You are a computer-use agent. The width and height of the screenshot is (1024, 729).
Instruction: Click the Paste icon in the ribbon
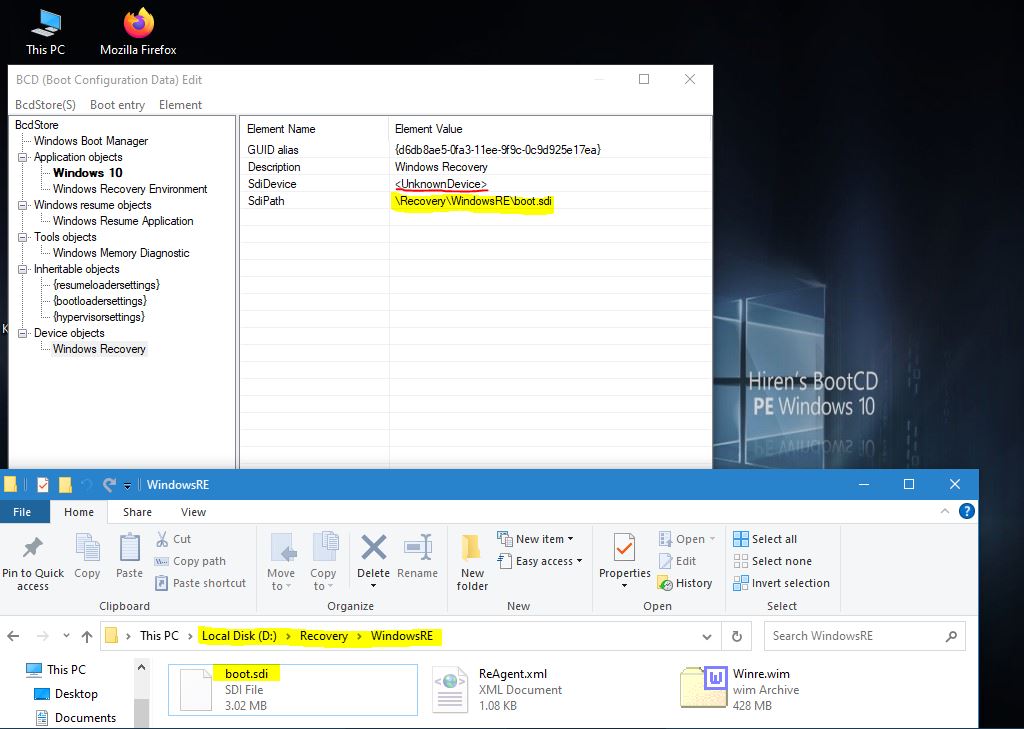pyautogui.click(x=129, y=549)
